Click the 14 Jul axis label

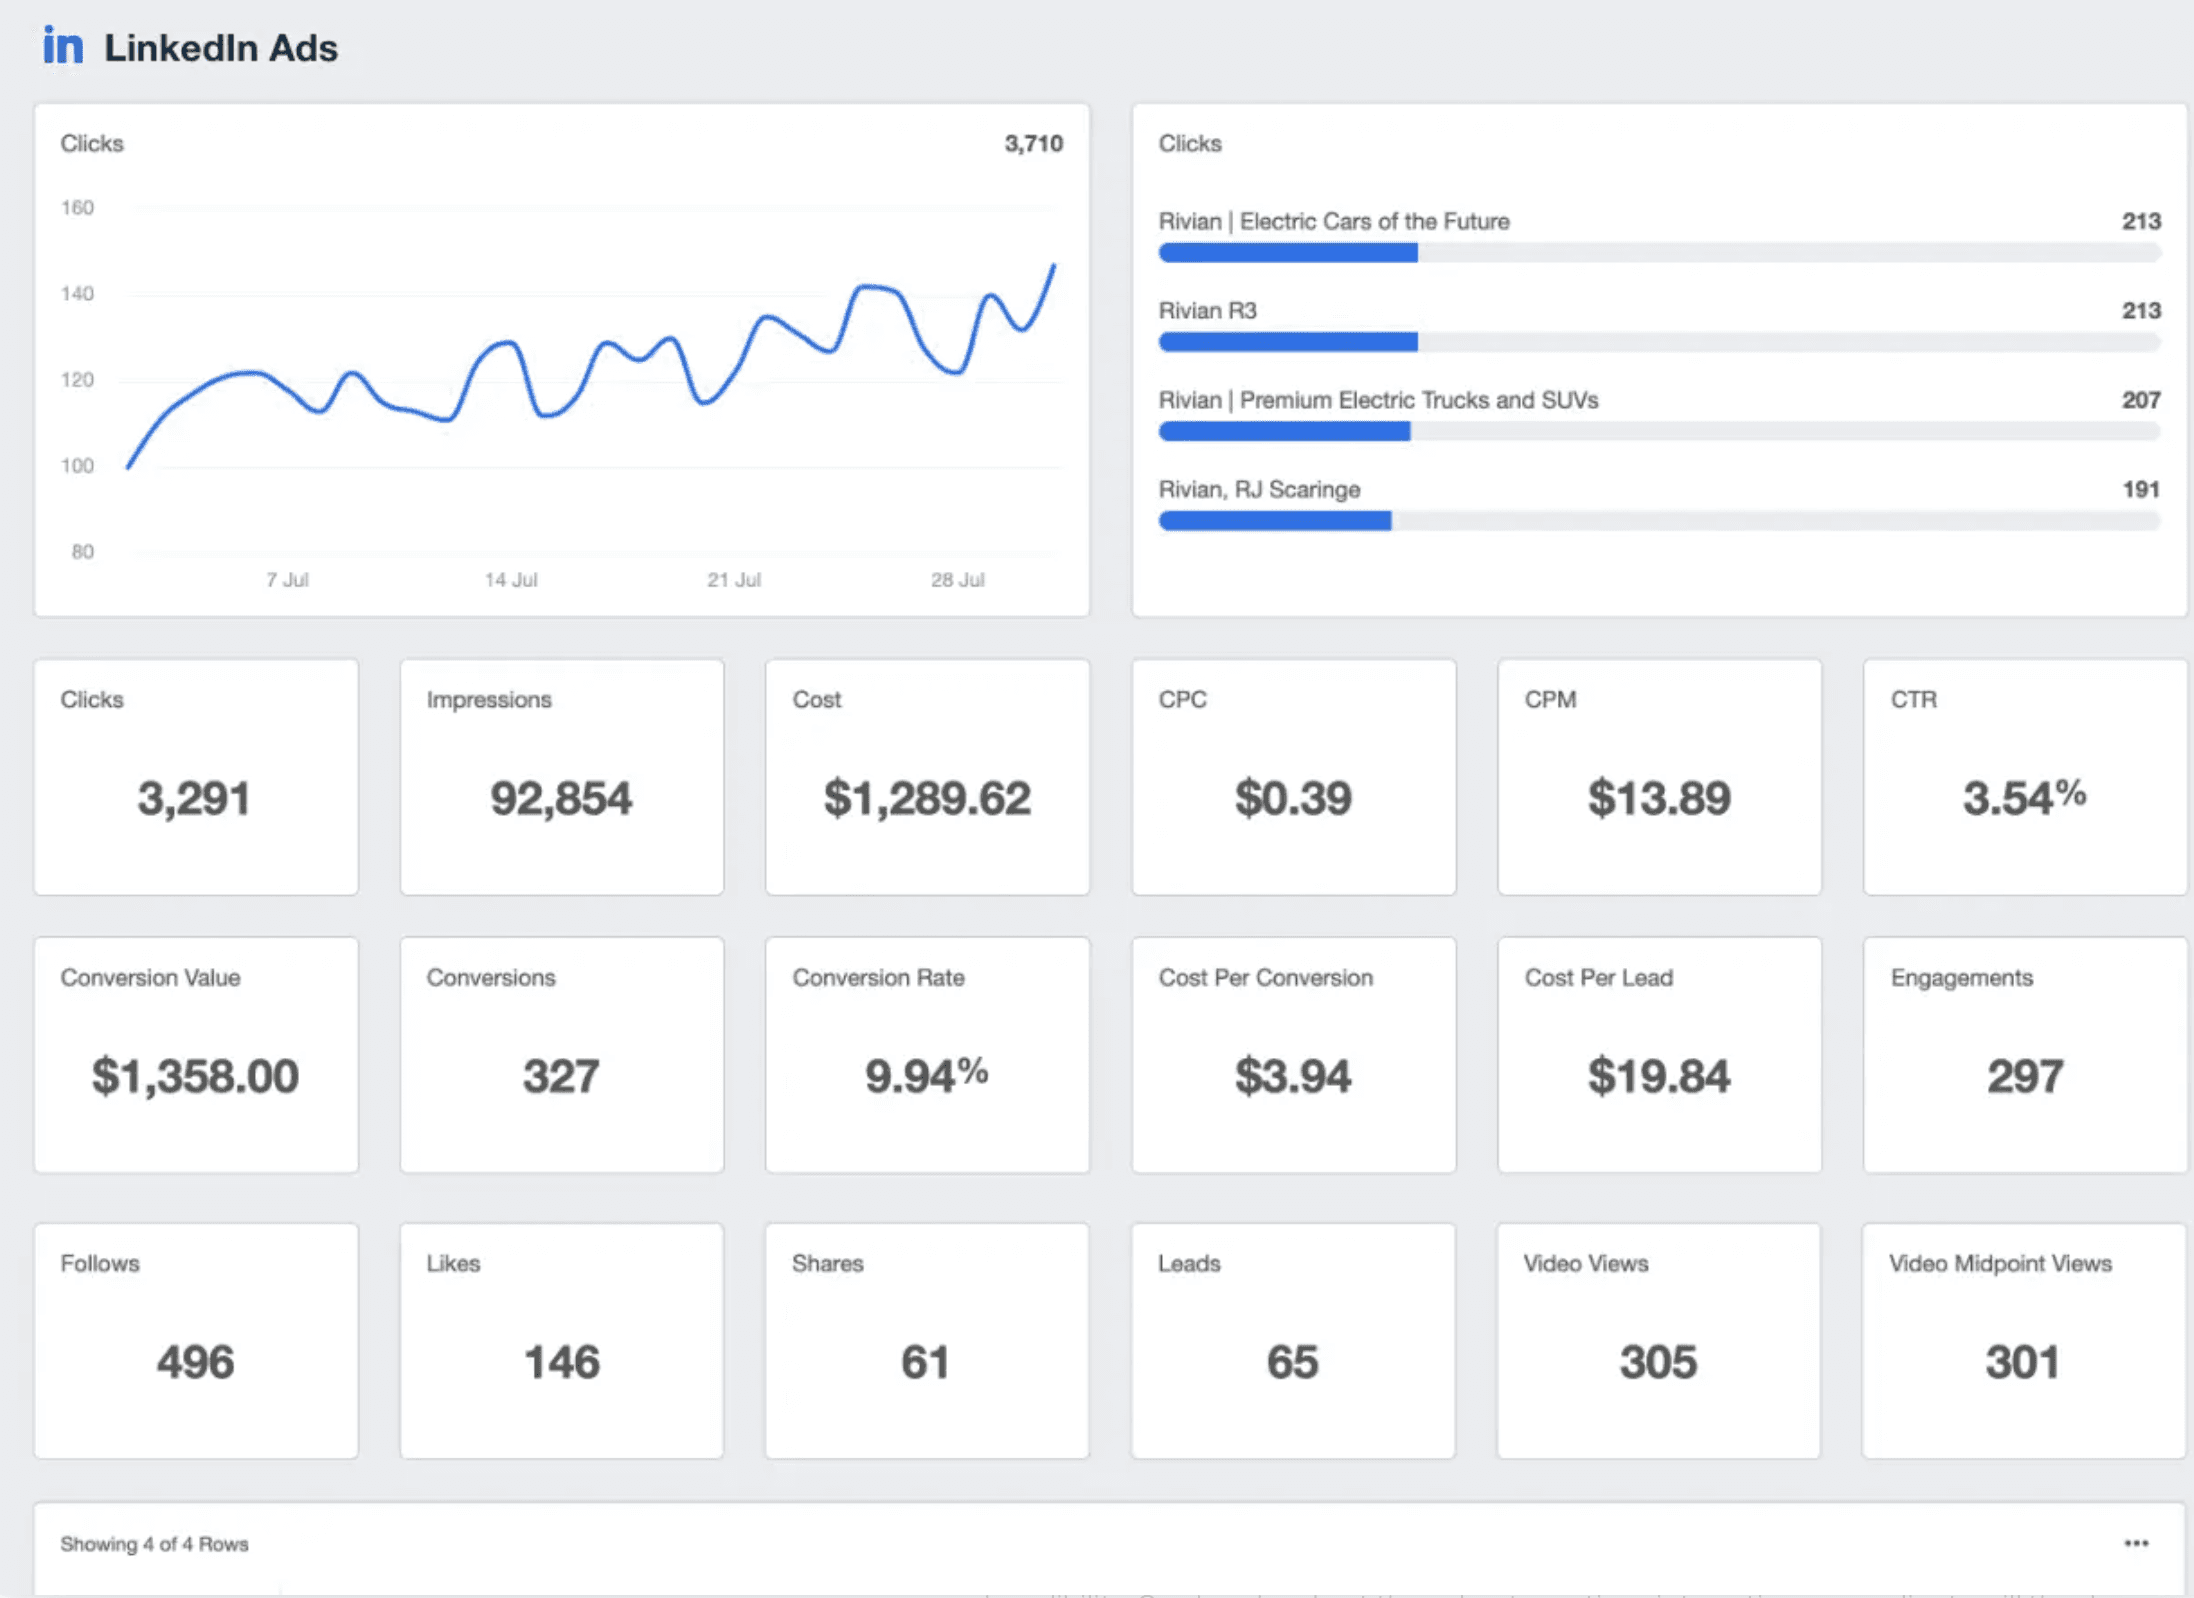pyautogui.click(x=512, y=579)
